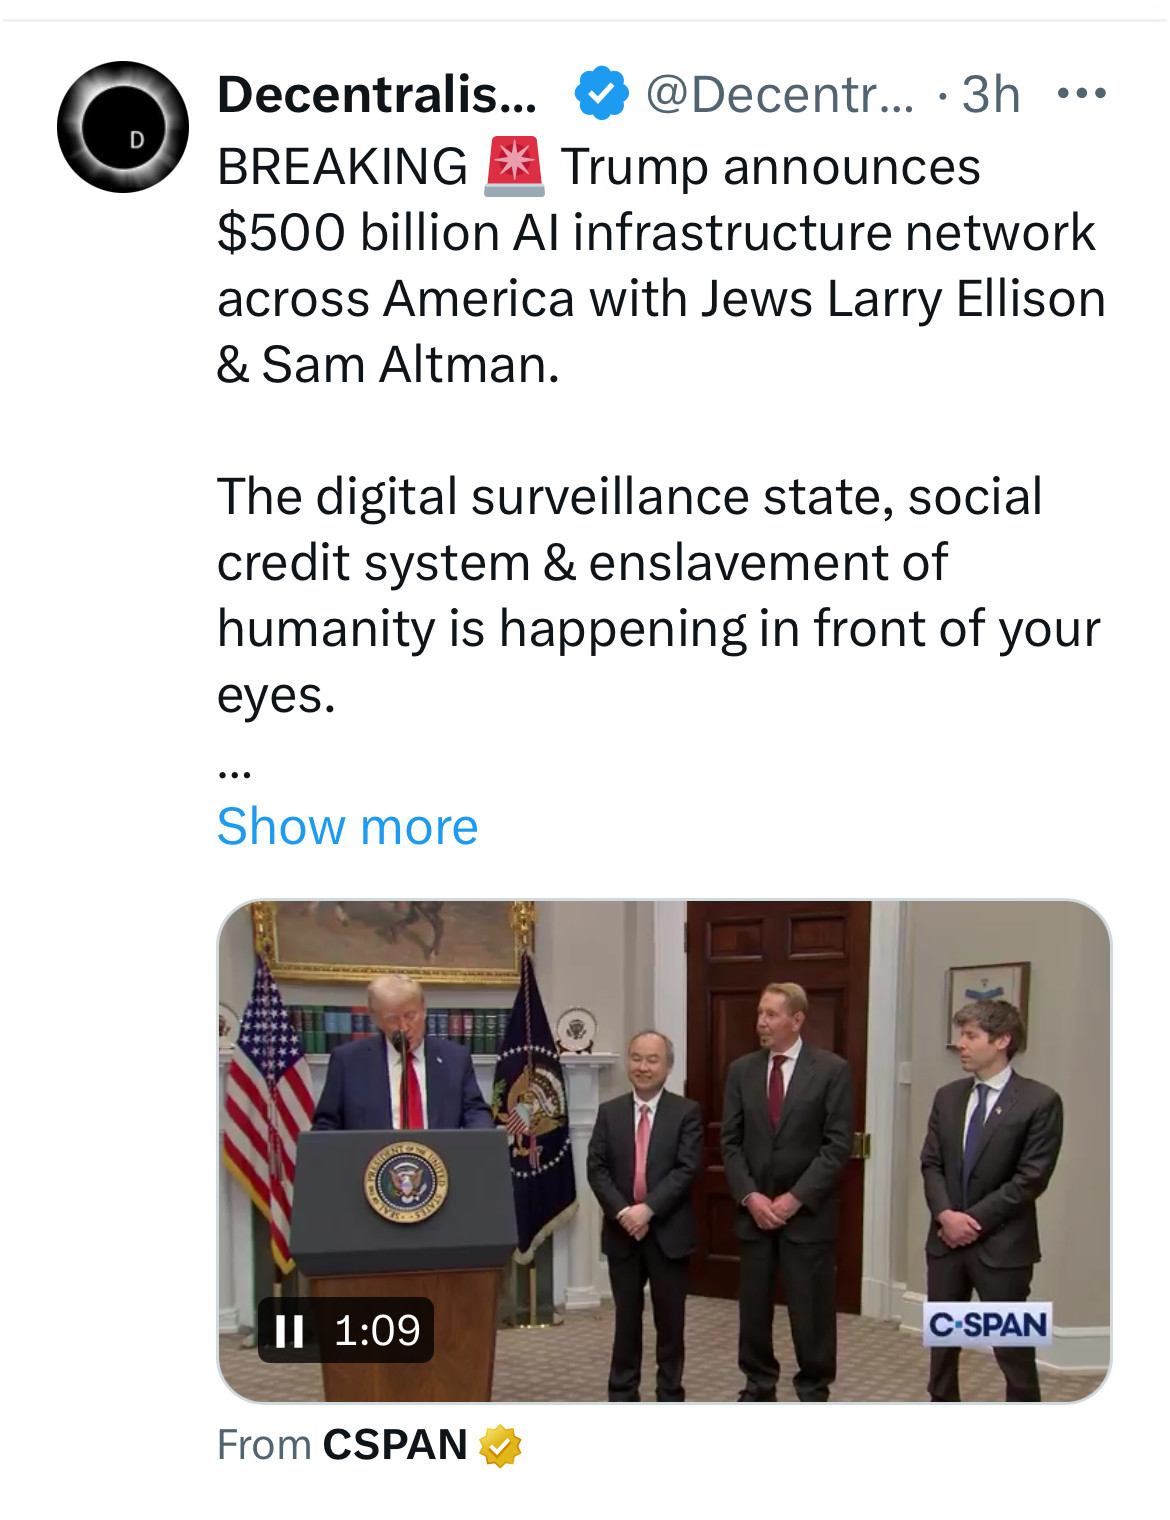Pause the C-SPAN video playback
The height and width of the screenshot is (1520, 1170).
(290, 1330)
